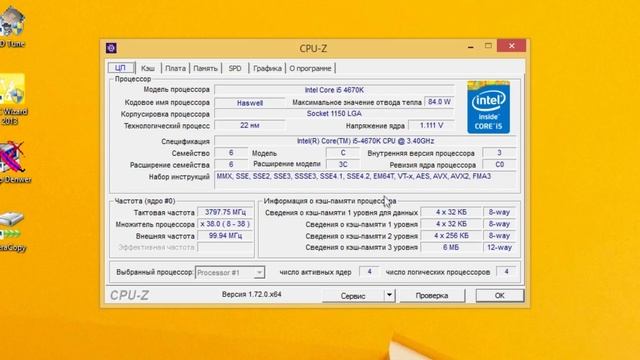Switch to the Кэш tab

148,68
